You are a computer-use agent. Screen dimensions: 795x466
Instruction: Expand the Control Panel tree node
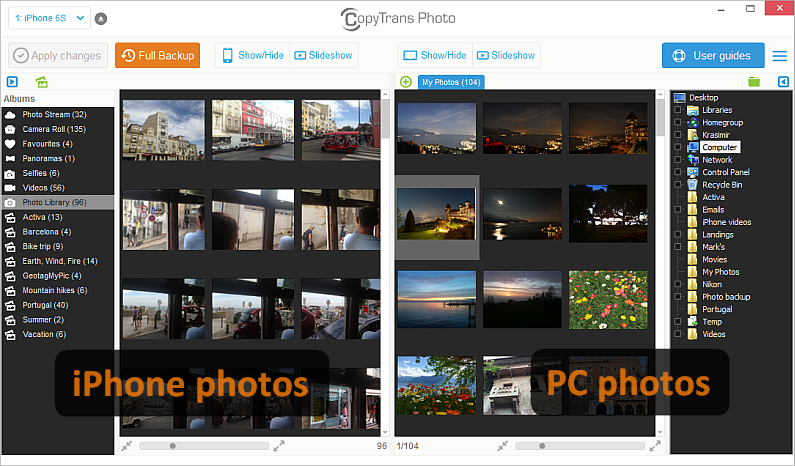tap(678, 172)
